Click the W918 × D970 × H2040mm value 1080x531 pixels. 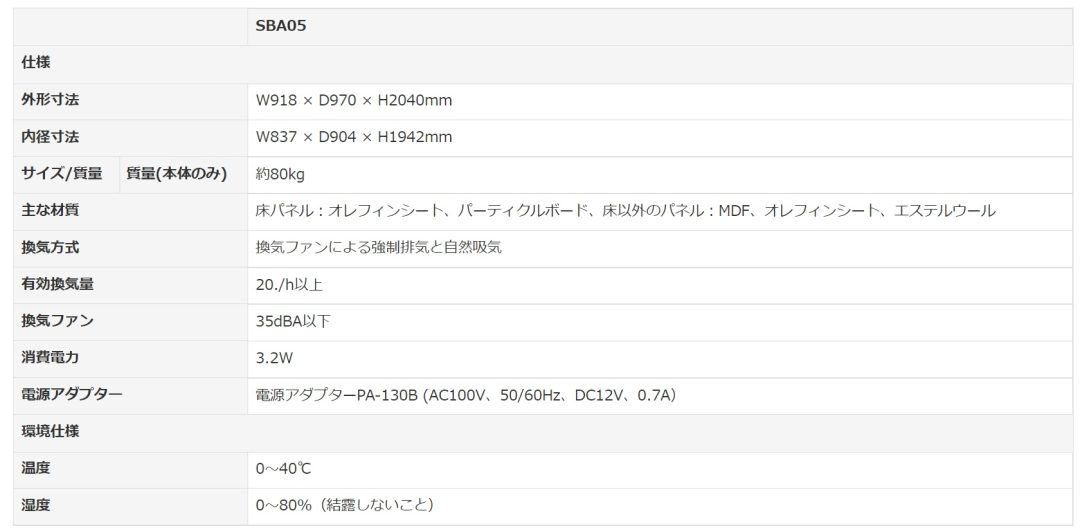pos(354,100)
